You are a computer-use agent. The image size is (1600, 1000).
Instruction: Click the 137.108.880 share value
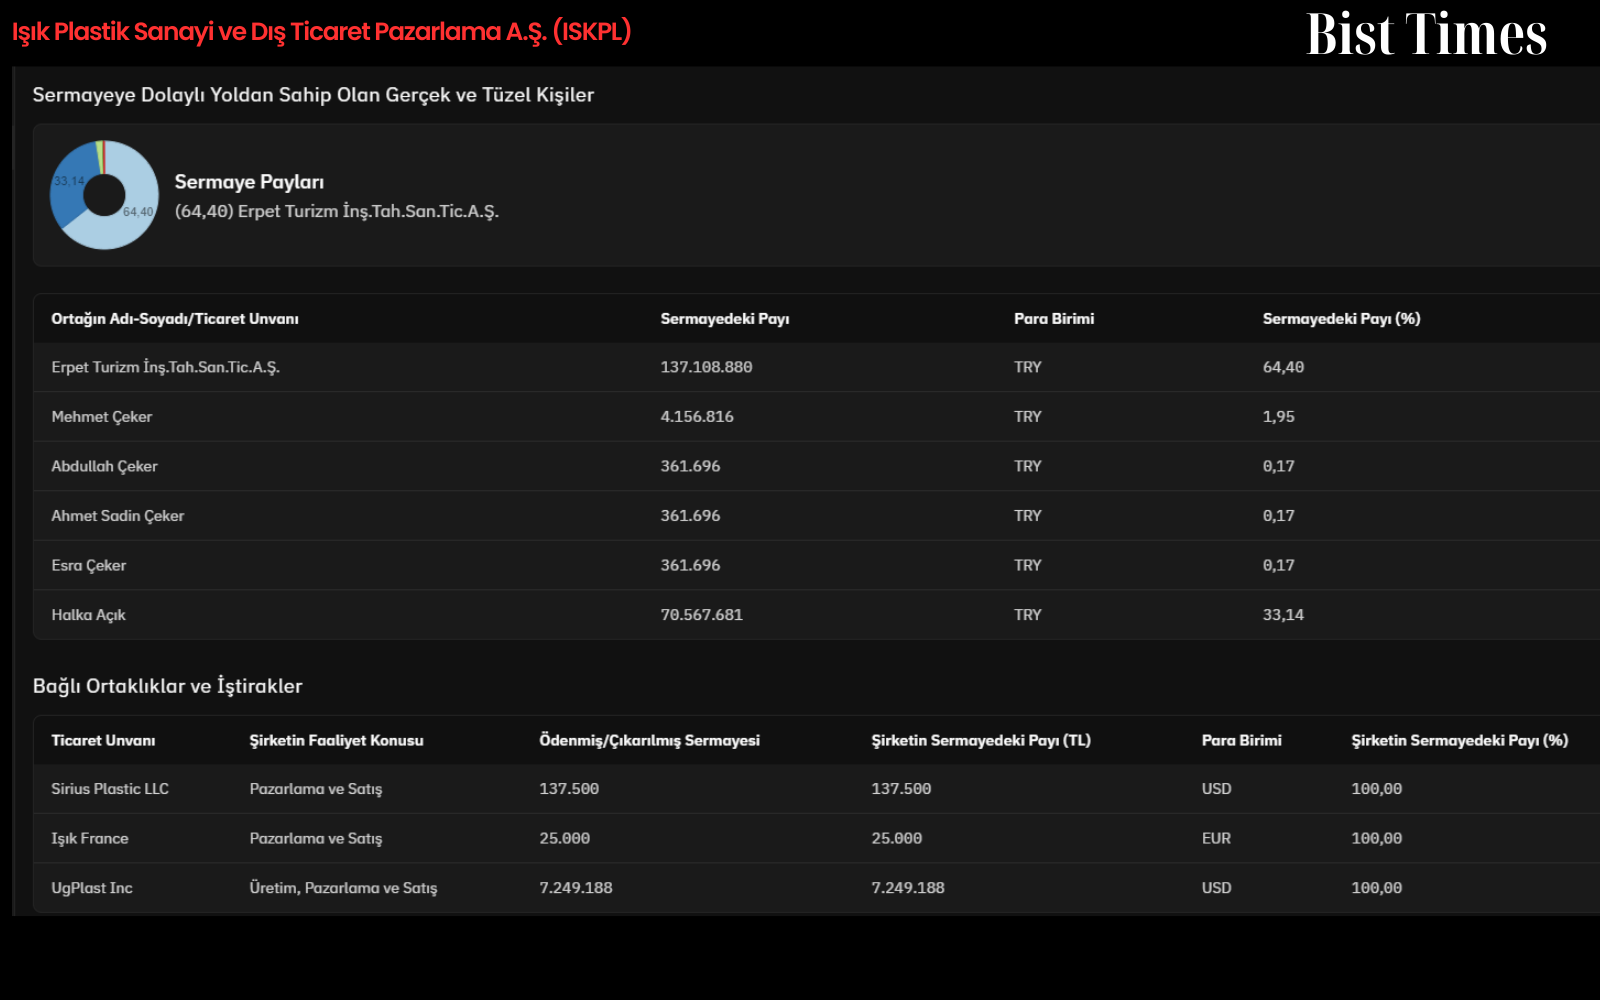coord(706,367)
